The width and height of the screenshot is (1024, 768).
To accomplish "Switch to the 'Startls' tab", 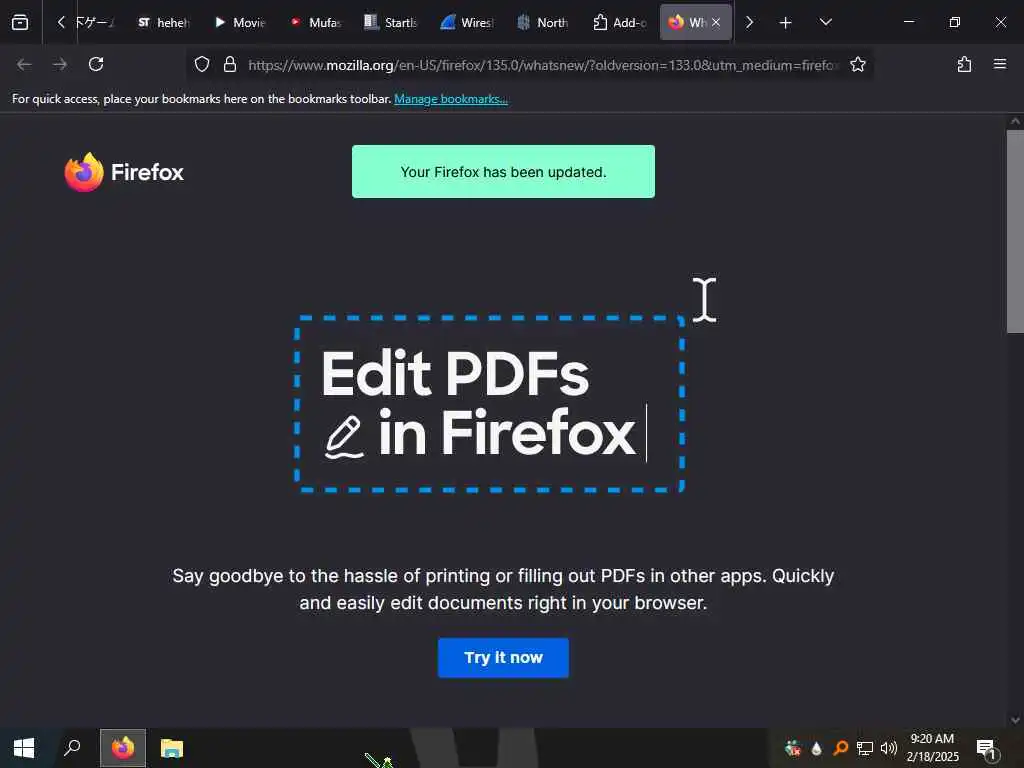I will pyautogui.click(x=391, y=22).
